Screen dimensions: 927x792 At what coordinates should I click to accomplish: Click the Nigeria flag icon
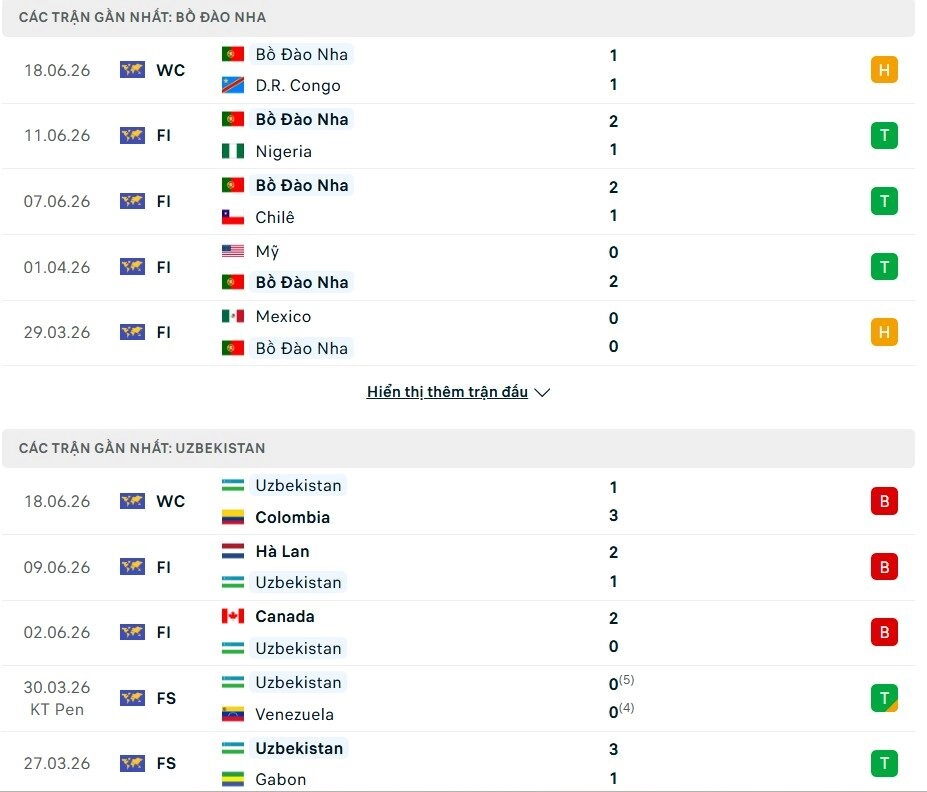click(232, 151)
